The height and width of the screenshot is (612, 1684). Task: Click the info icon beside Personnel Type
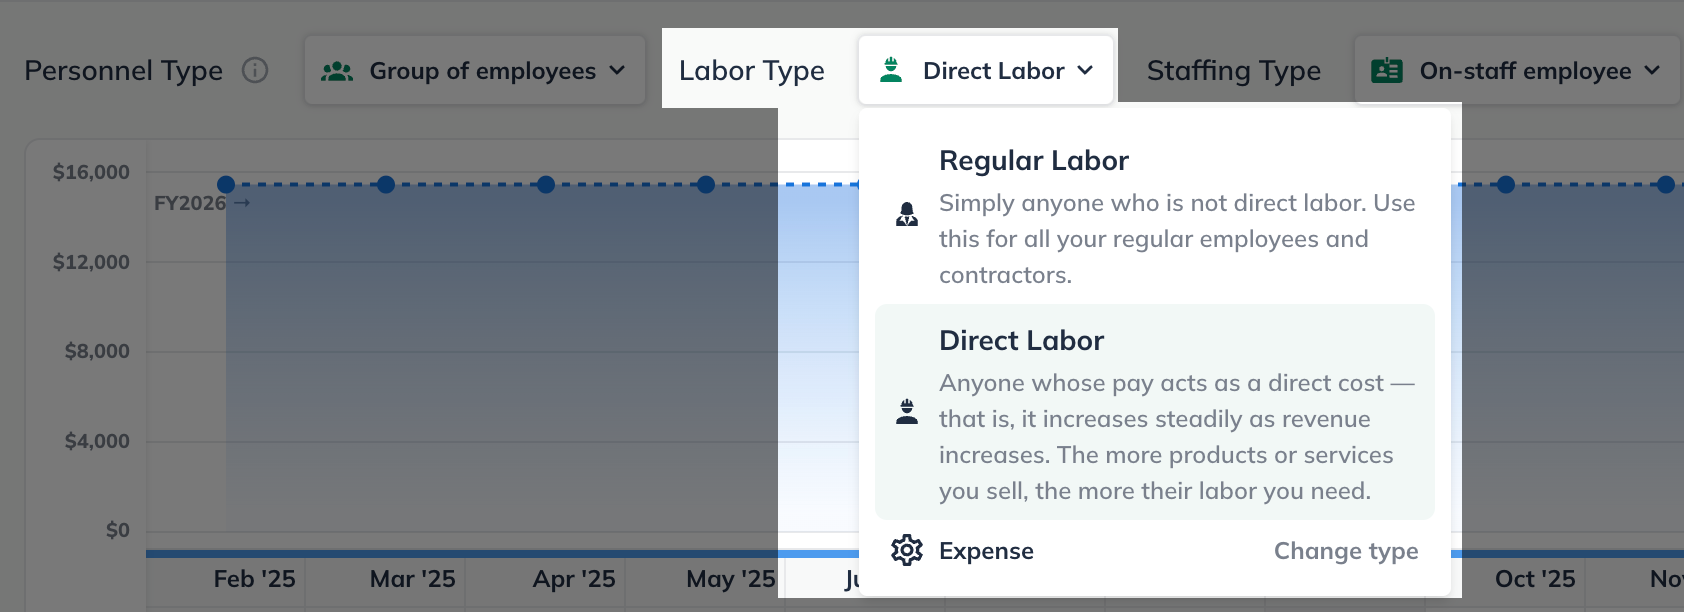[x=257, y=70]
